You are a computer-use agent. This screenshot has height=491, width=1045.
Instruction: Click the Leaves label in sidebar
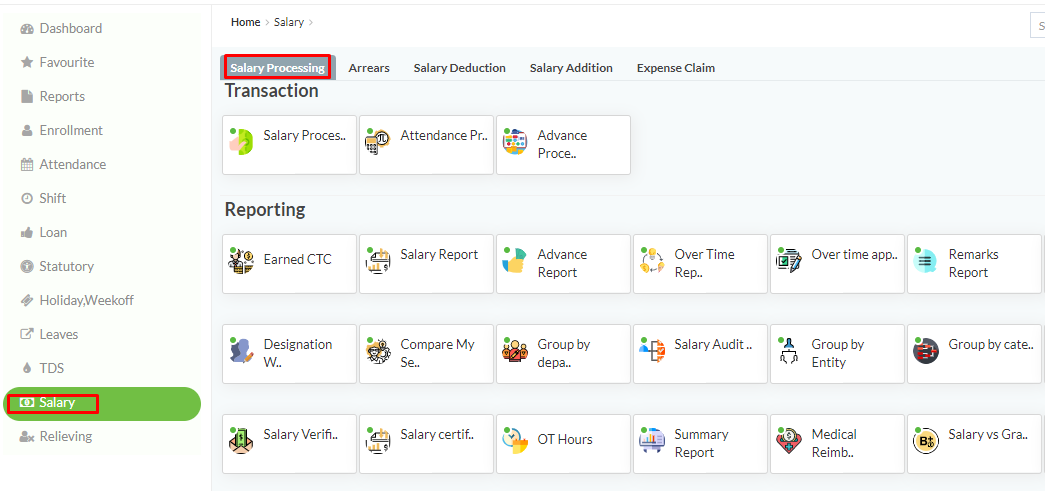[x=59, y=334]
